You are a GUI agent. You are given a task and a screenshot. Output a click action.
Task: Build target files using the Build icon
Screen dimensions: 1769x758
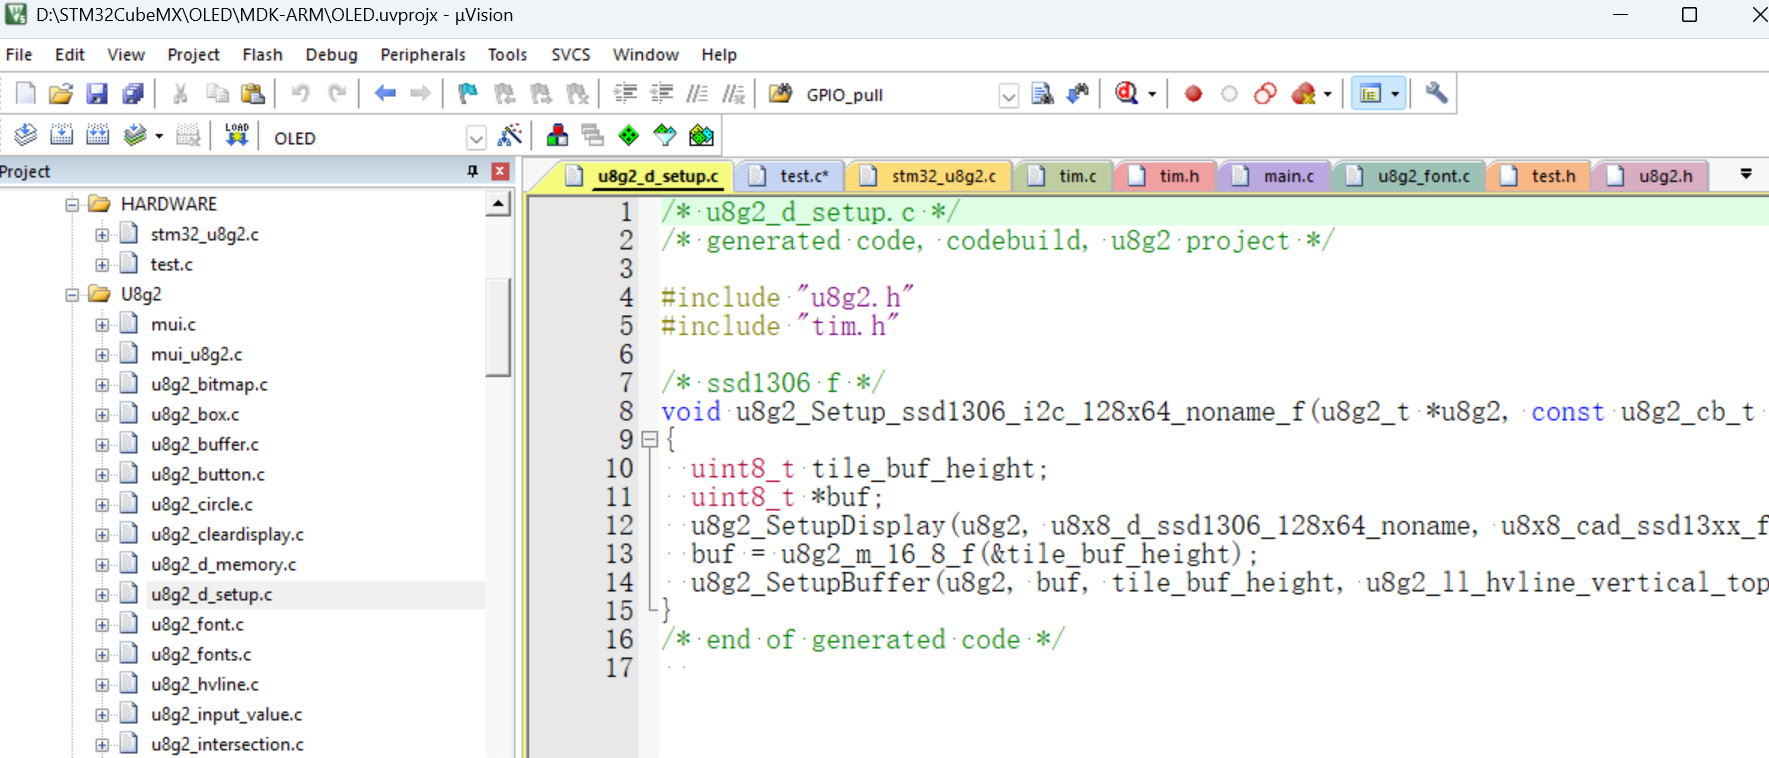62,135
